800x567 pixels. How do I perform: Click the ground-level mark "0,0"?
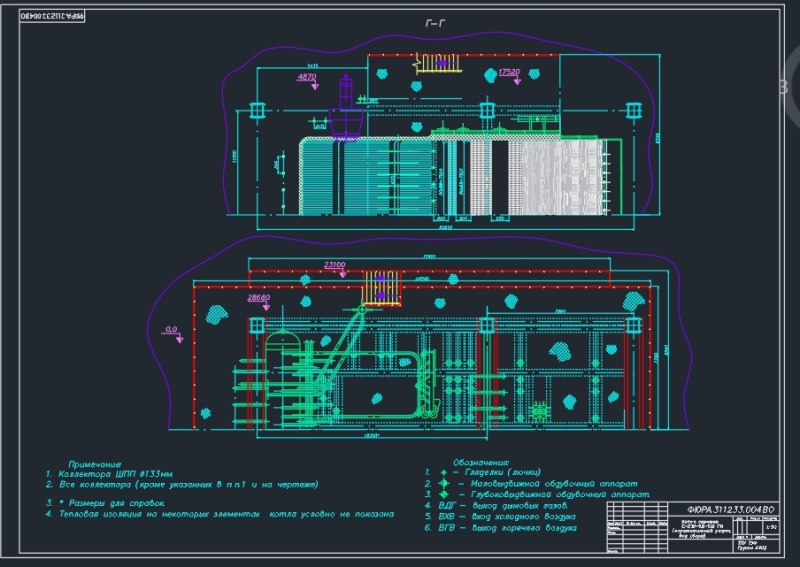coord(171,329)
